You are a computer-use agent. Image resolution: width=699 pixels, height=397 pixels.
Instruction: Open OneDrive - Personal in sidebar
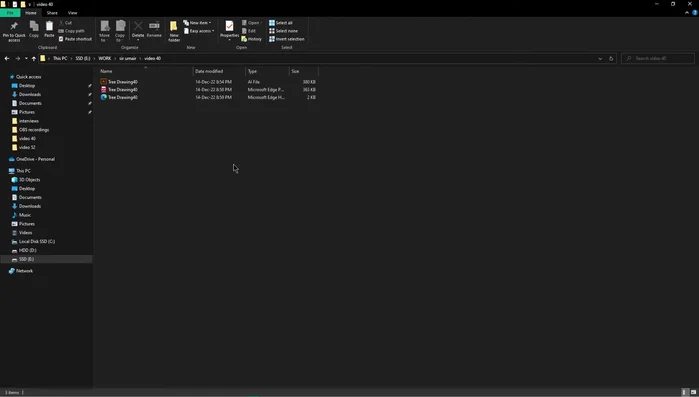coord(35,159)
